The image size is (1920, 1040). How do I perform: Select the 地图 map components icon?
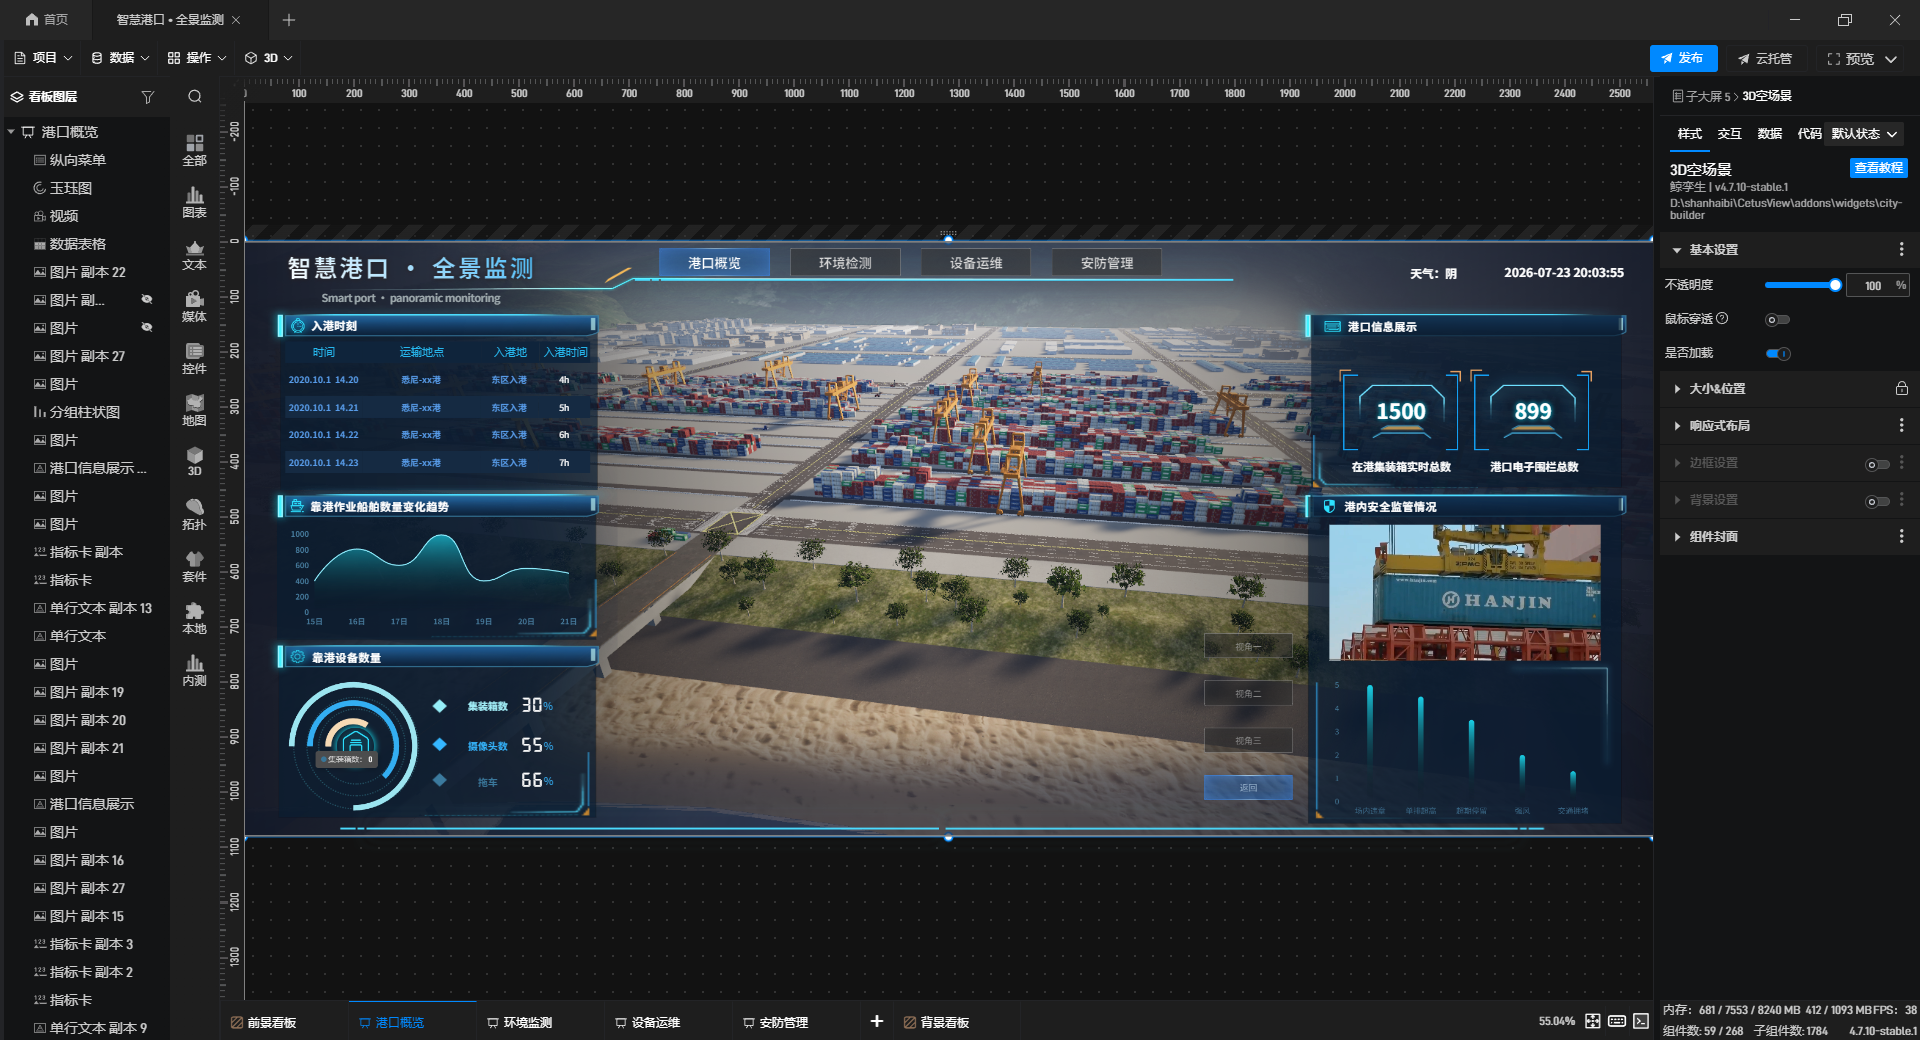point(194,410)
